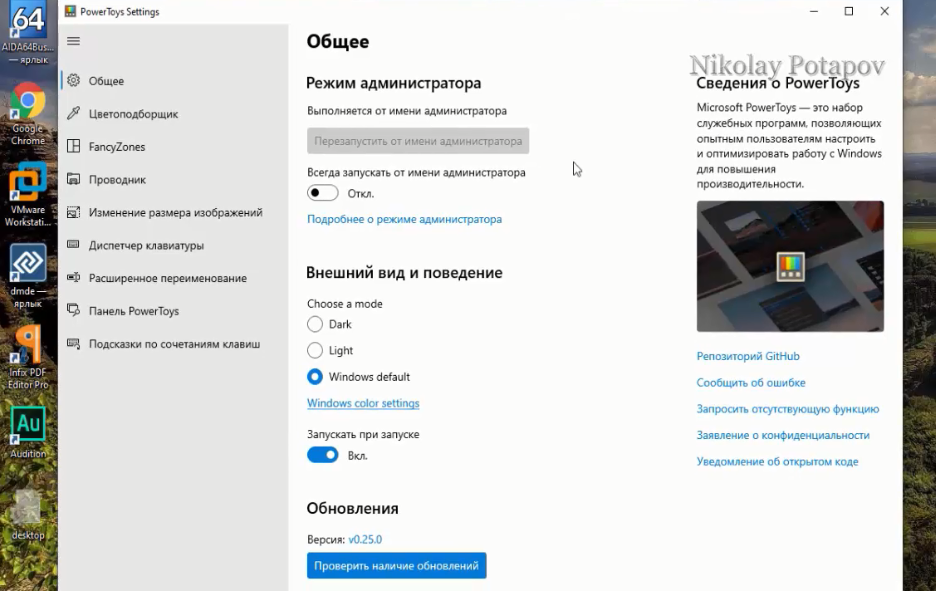Open Windows color settings link
This screenshot has height=591, width=936.
pyautogui.click(x=363, y=403)
